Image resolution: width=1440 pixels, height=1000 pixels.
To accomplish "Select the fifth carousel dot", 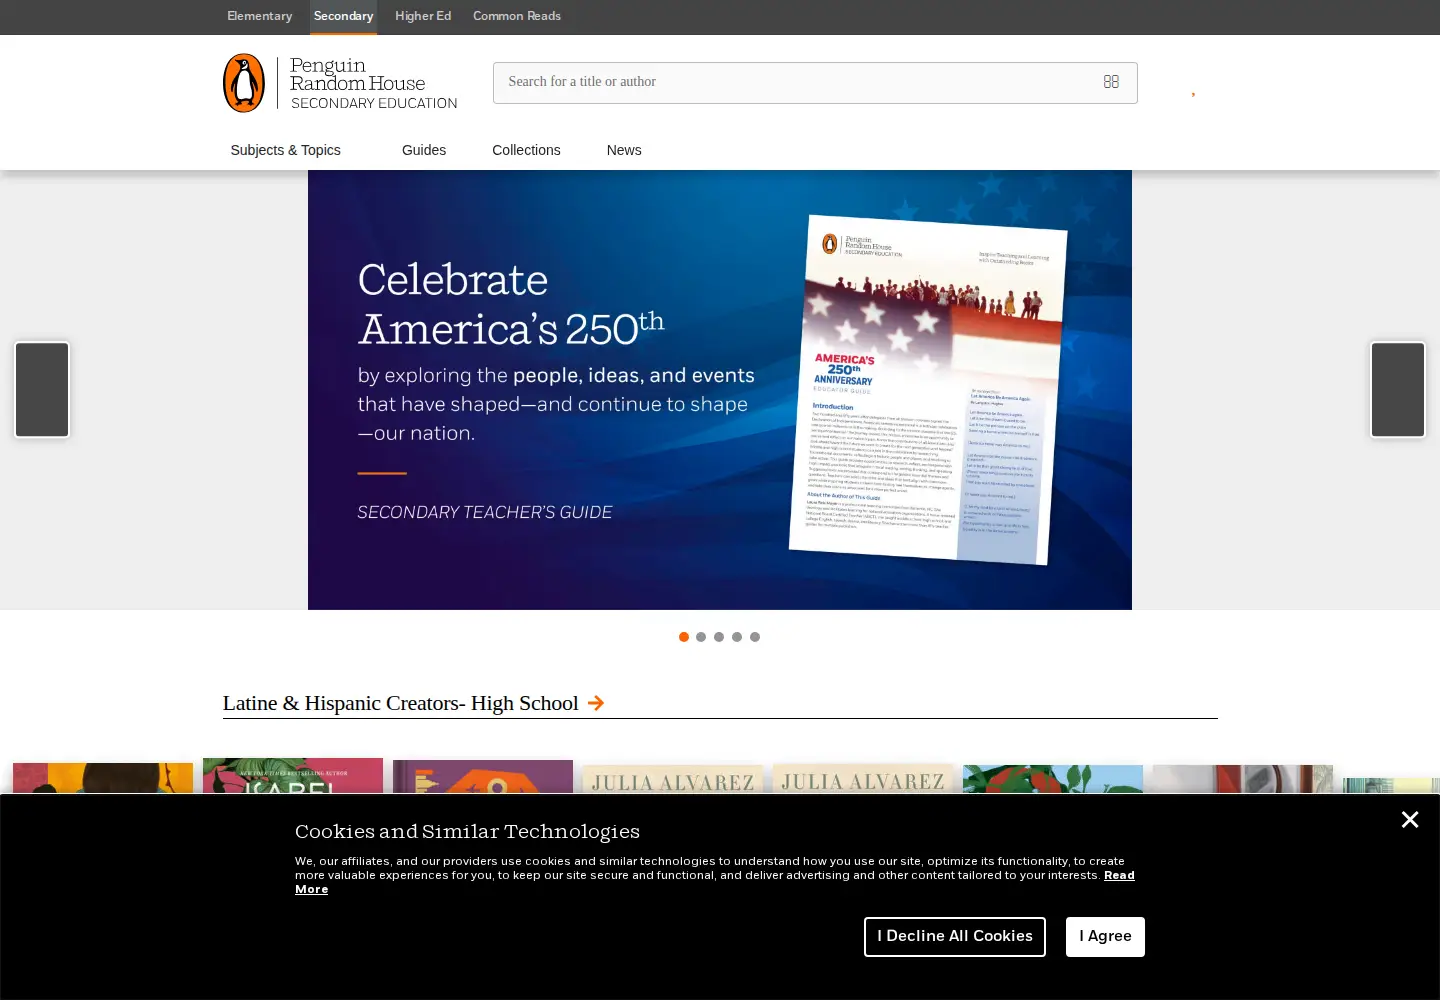I will pyautogui.click(x=755, y=637).
